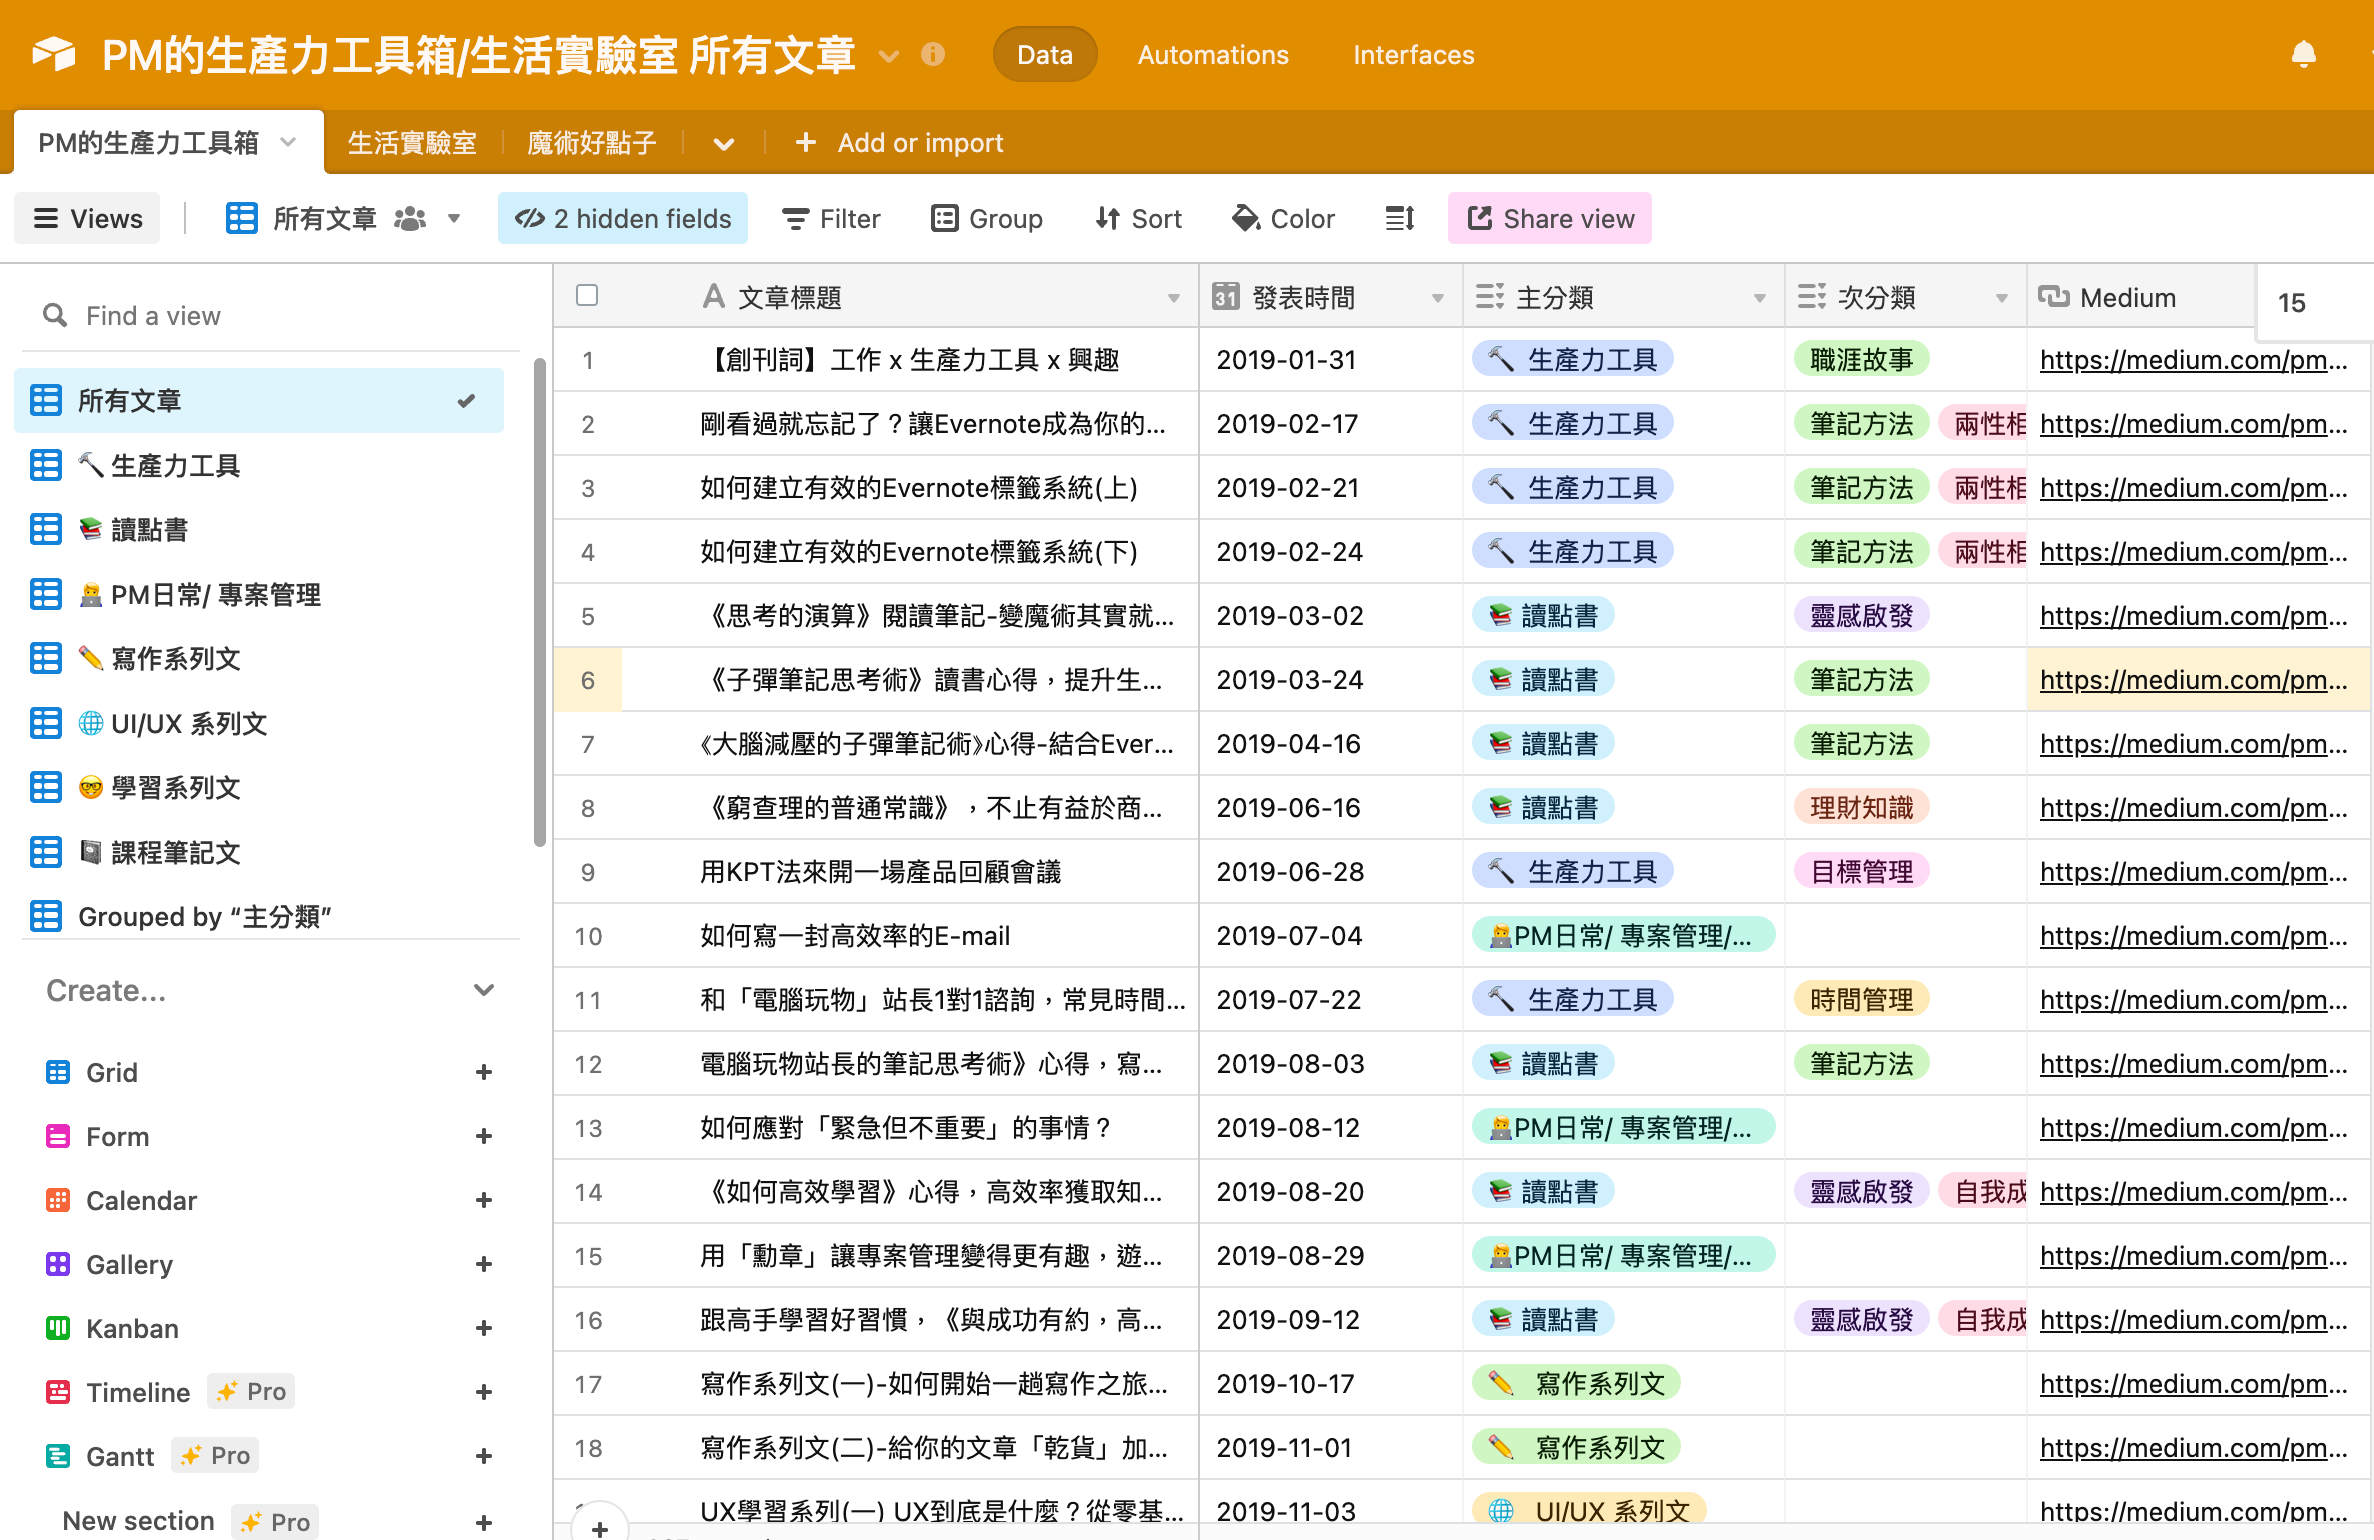Open the Filter tool

(831, 218)
